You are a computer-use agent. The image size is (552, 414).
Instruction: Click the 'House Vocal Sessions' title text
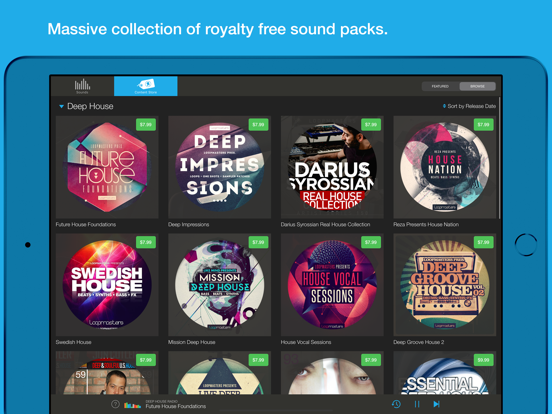pyautogui.click(x=306, y=342)
